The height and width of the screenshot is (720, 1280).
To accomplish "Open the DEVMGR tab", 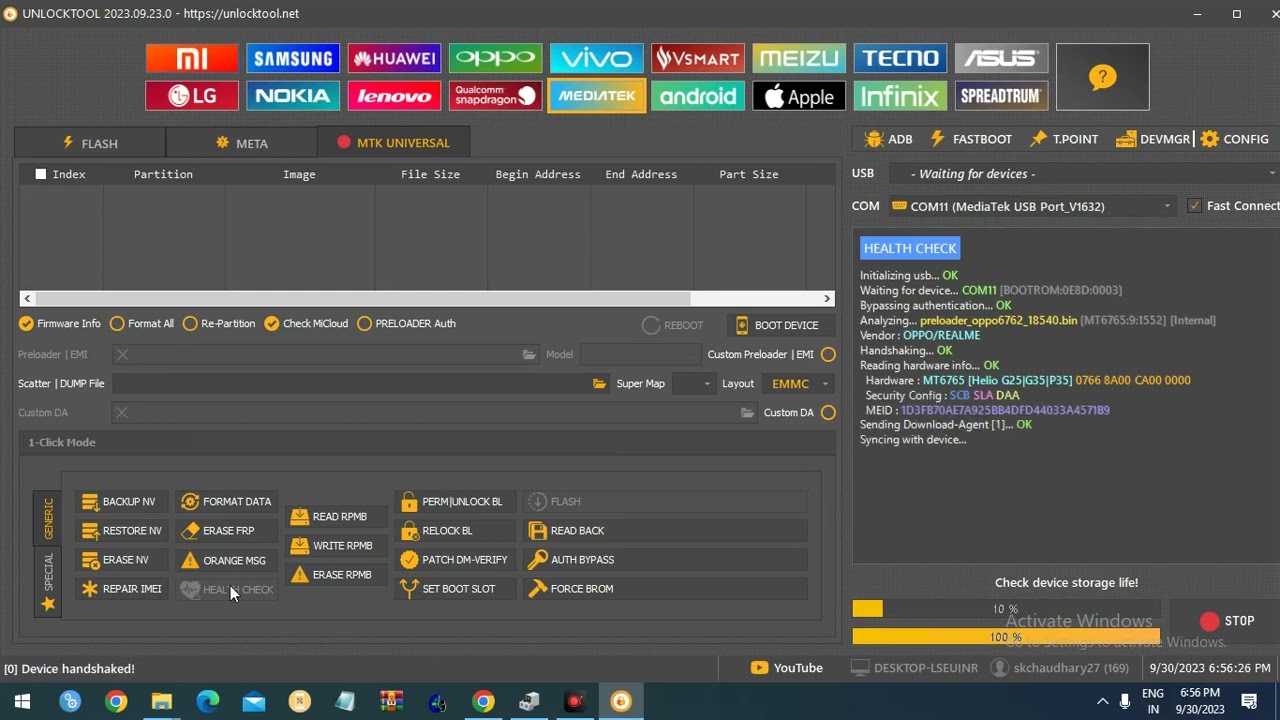I will click(1153, 139).
